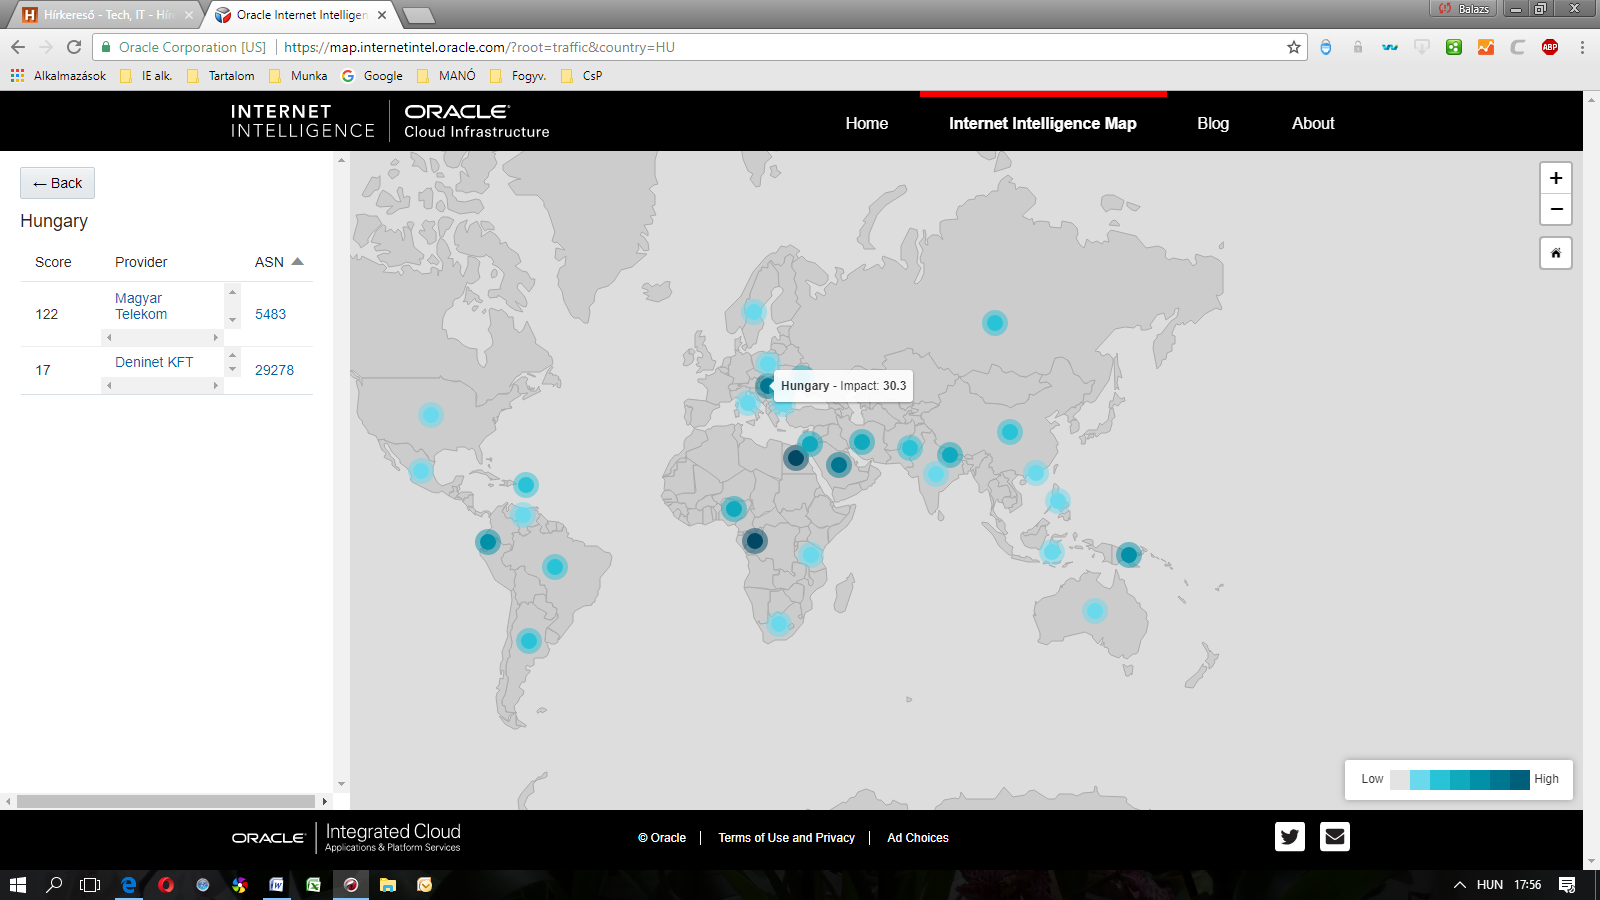Open ASN 5483 link
The height and width of the screenshot is (900, 1600).
pos(270,314)
